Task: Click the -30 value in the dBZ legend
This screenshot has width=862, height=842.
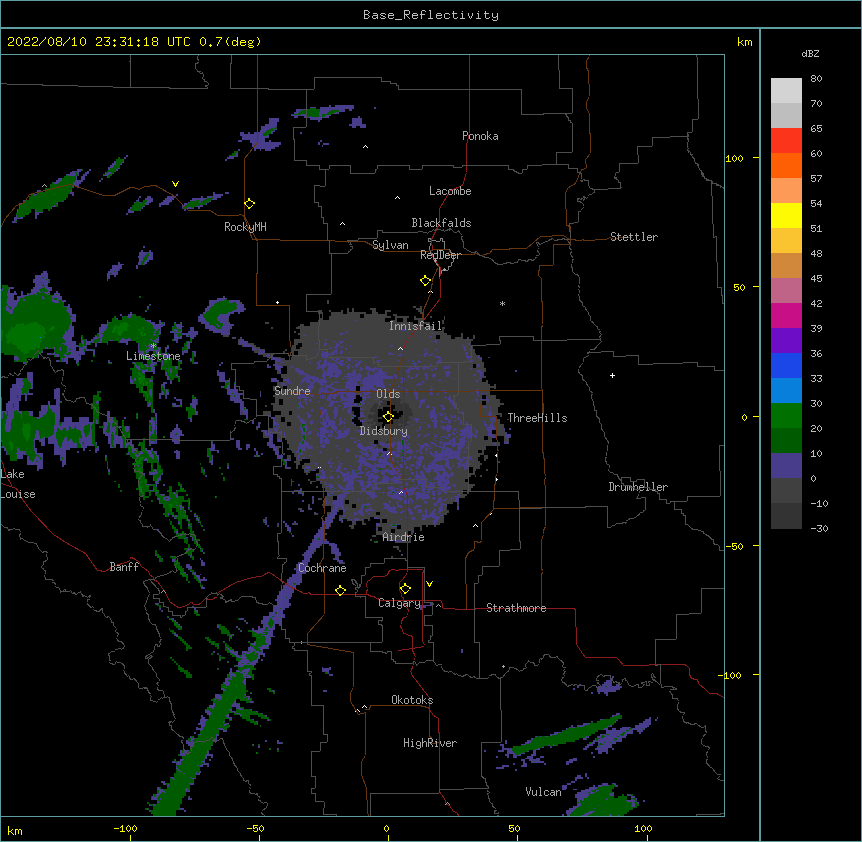Action: [819, 528]
